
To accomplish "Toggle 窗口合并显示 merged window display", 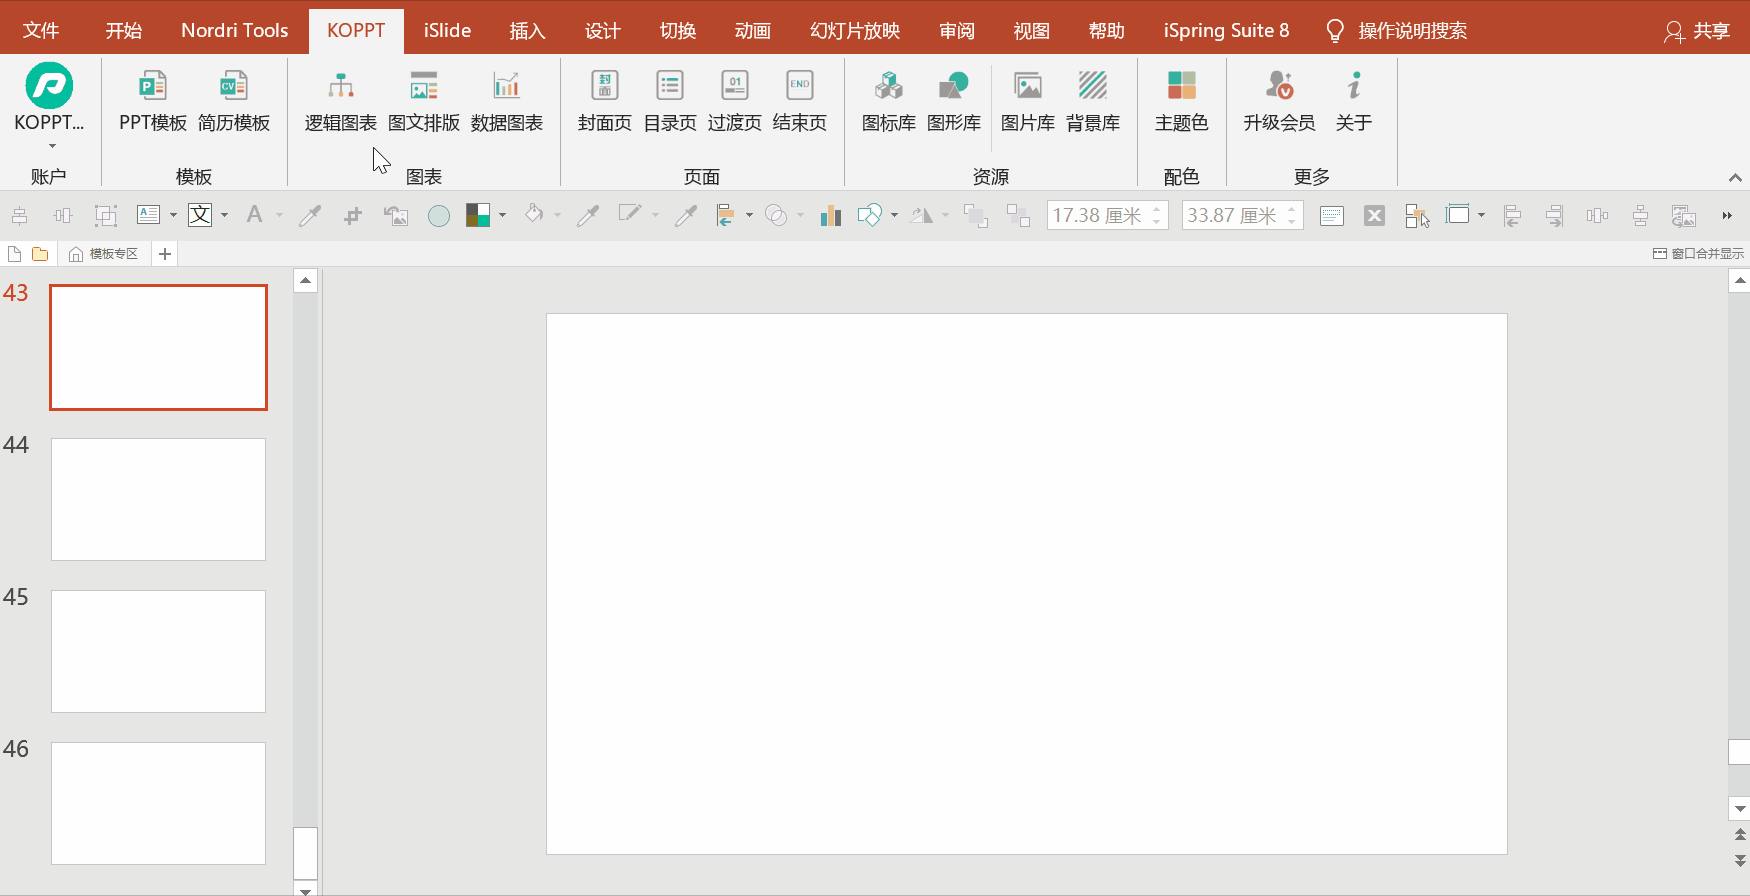I will click(1698, 254).
